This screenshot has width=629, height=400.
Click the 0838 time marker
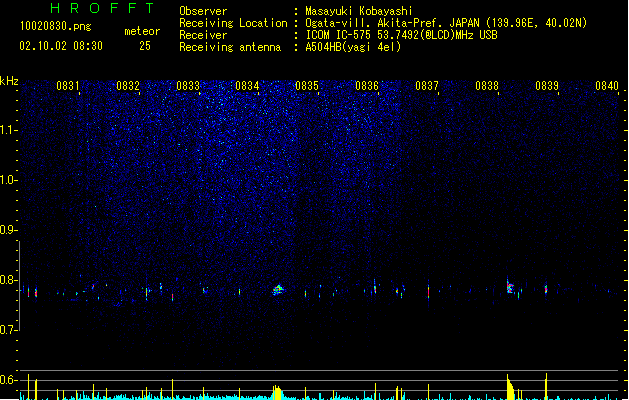click(487, 86)
